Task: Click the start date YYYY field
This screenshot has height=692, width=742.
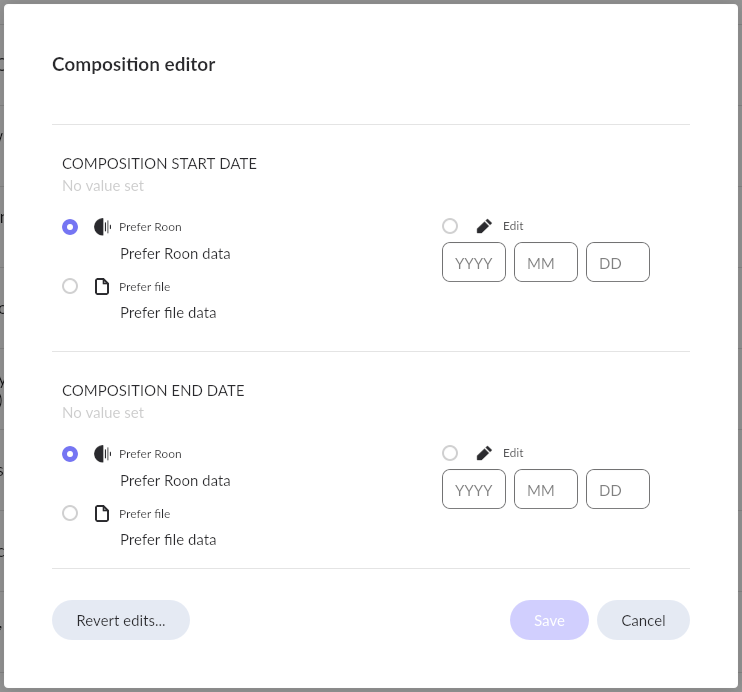Action: pyautogui.click(x=474, y=263)
